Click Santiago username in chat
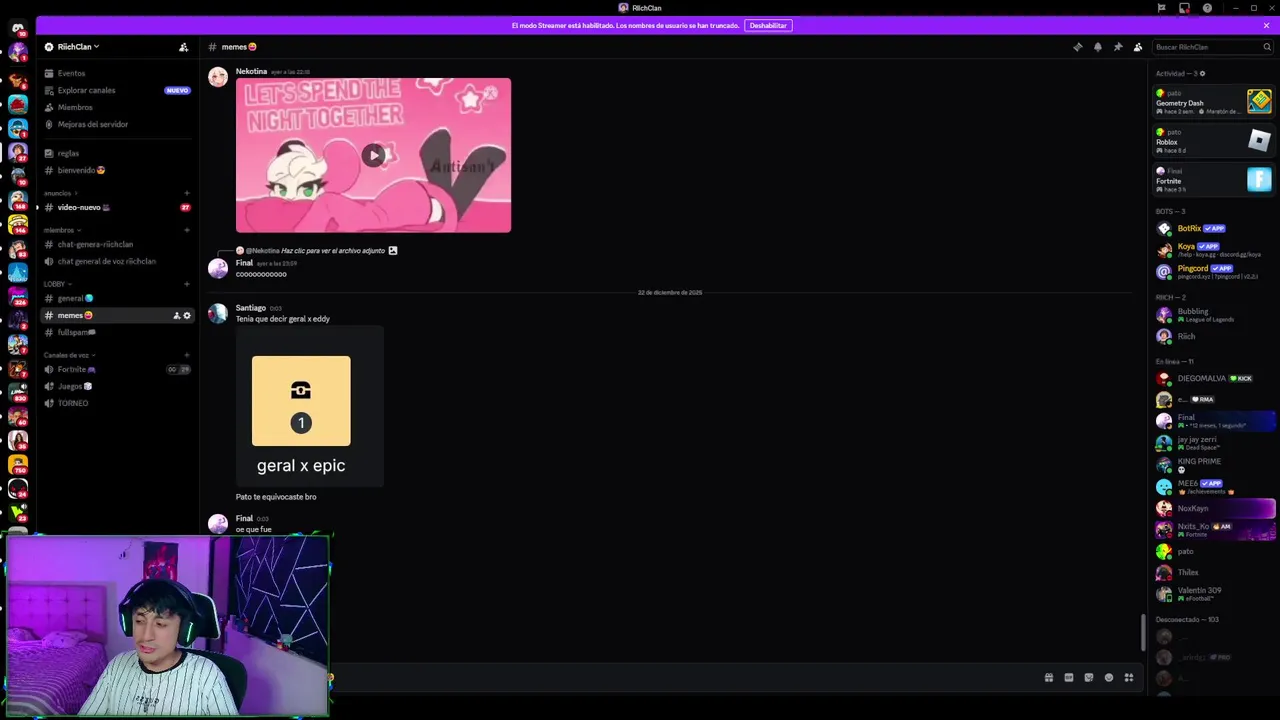1280x720 pixels. click(x=250, y=308)
